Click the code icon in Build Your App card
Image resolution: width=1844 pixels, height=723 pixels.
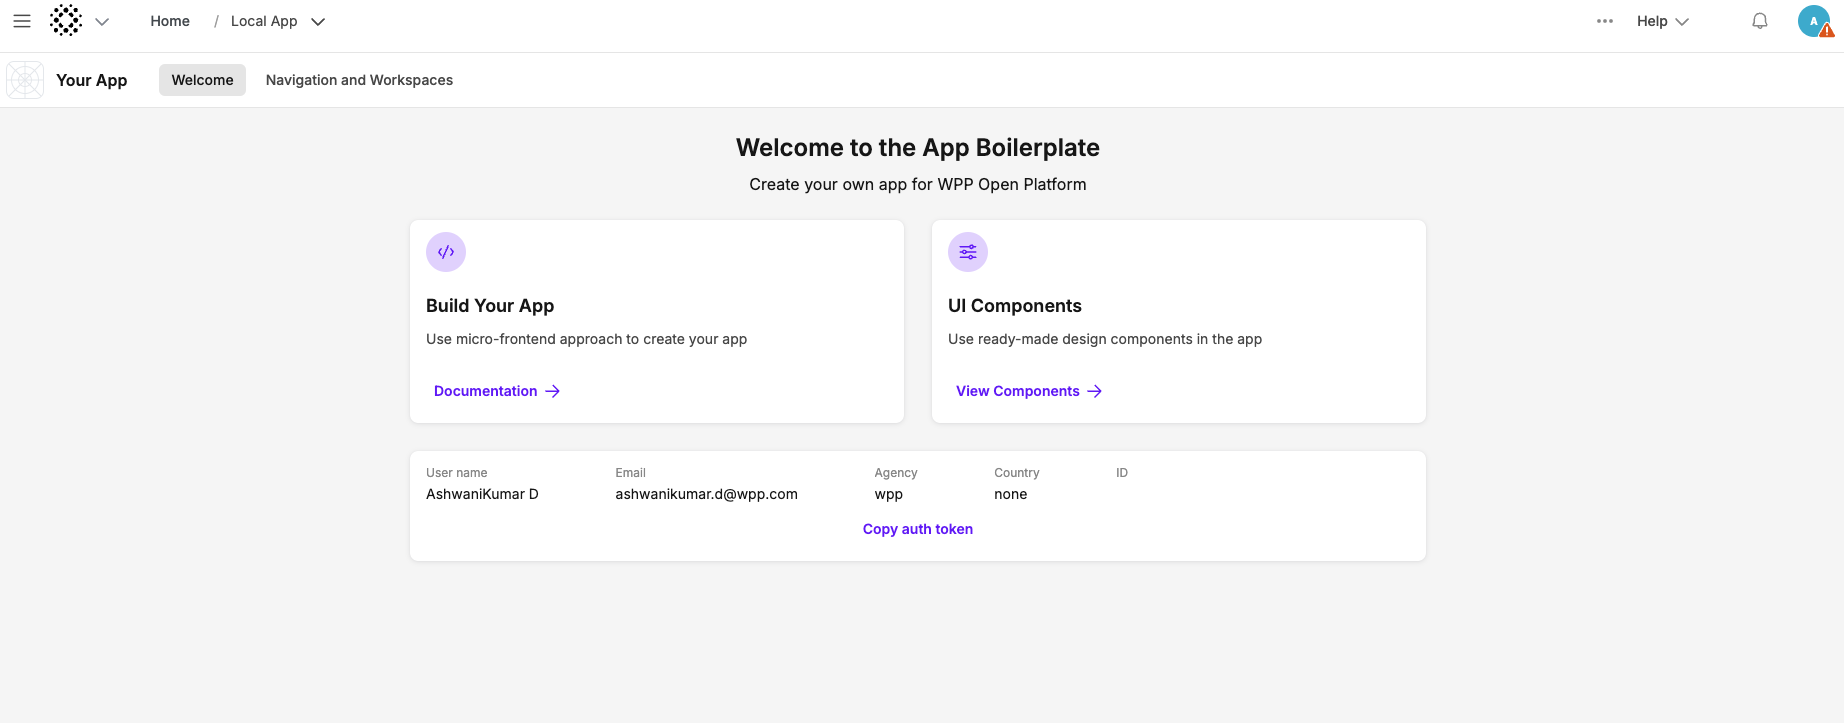tap(446, 252)
